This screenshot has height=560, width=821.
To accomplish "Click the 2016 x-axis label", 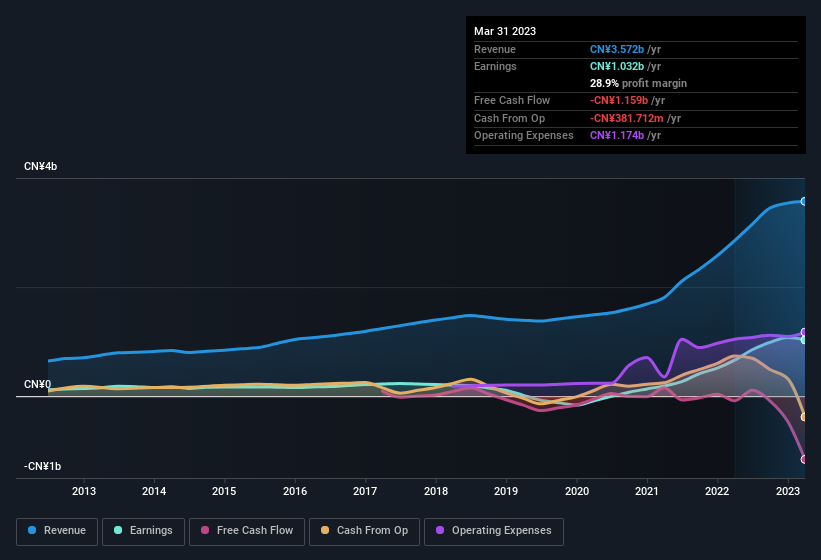I will (x=295, y=491).
